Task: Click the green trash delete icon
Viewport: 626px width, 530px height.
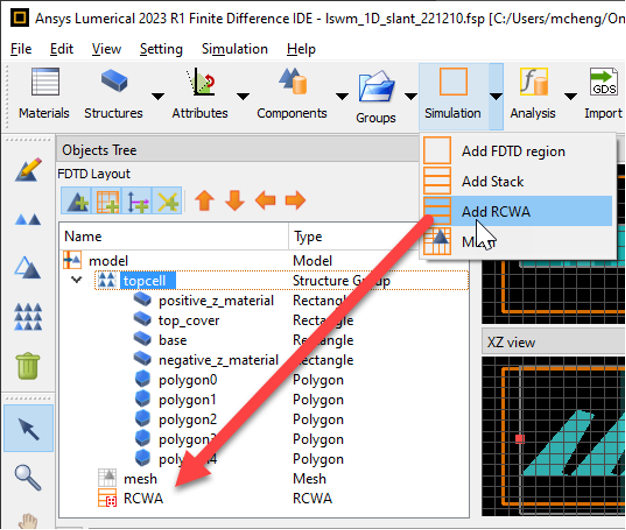Action: [x=28, y=366]
